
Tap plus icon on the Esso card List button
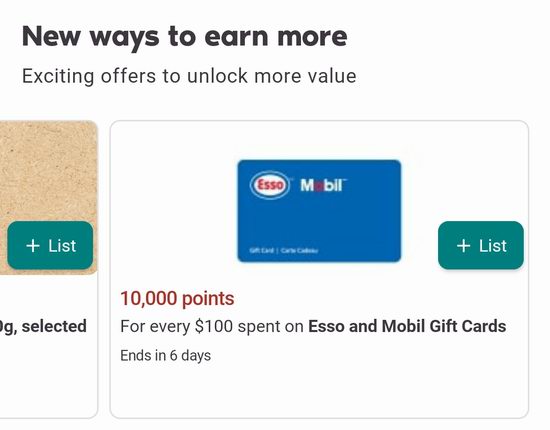(x=463, y=246)
